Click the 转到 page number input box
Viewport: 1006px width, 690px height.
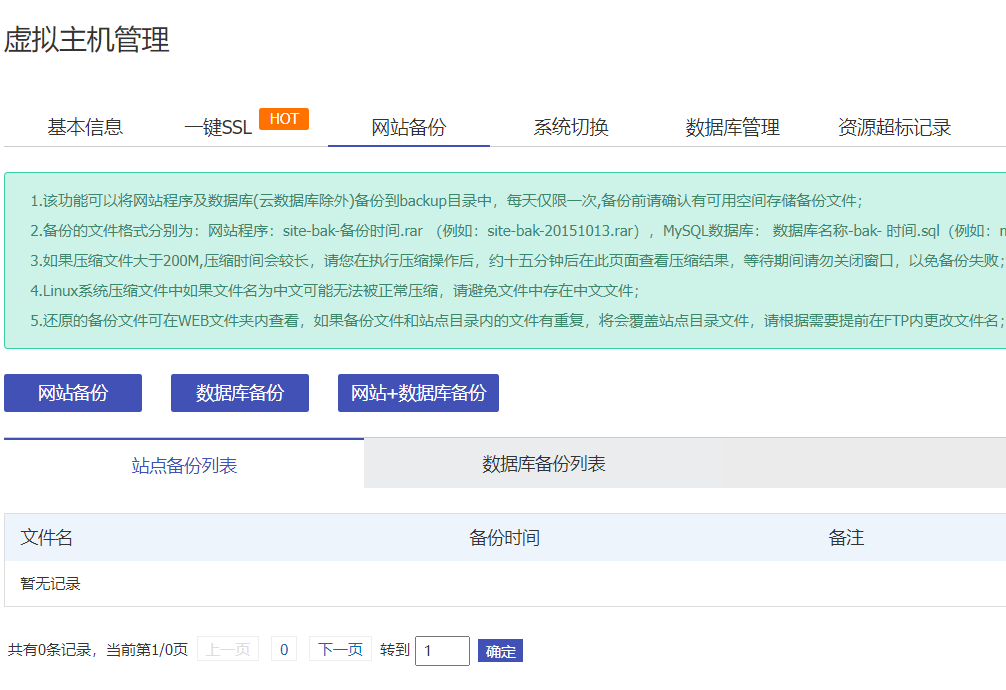point(443,650)
